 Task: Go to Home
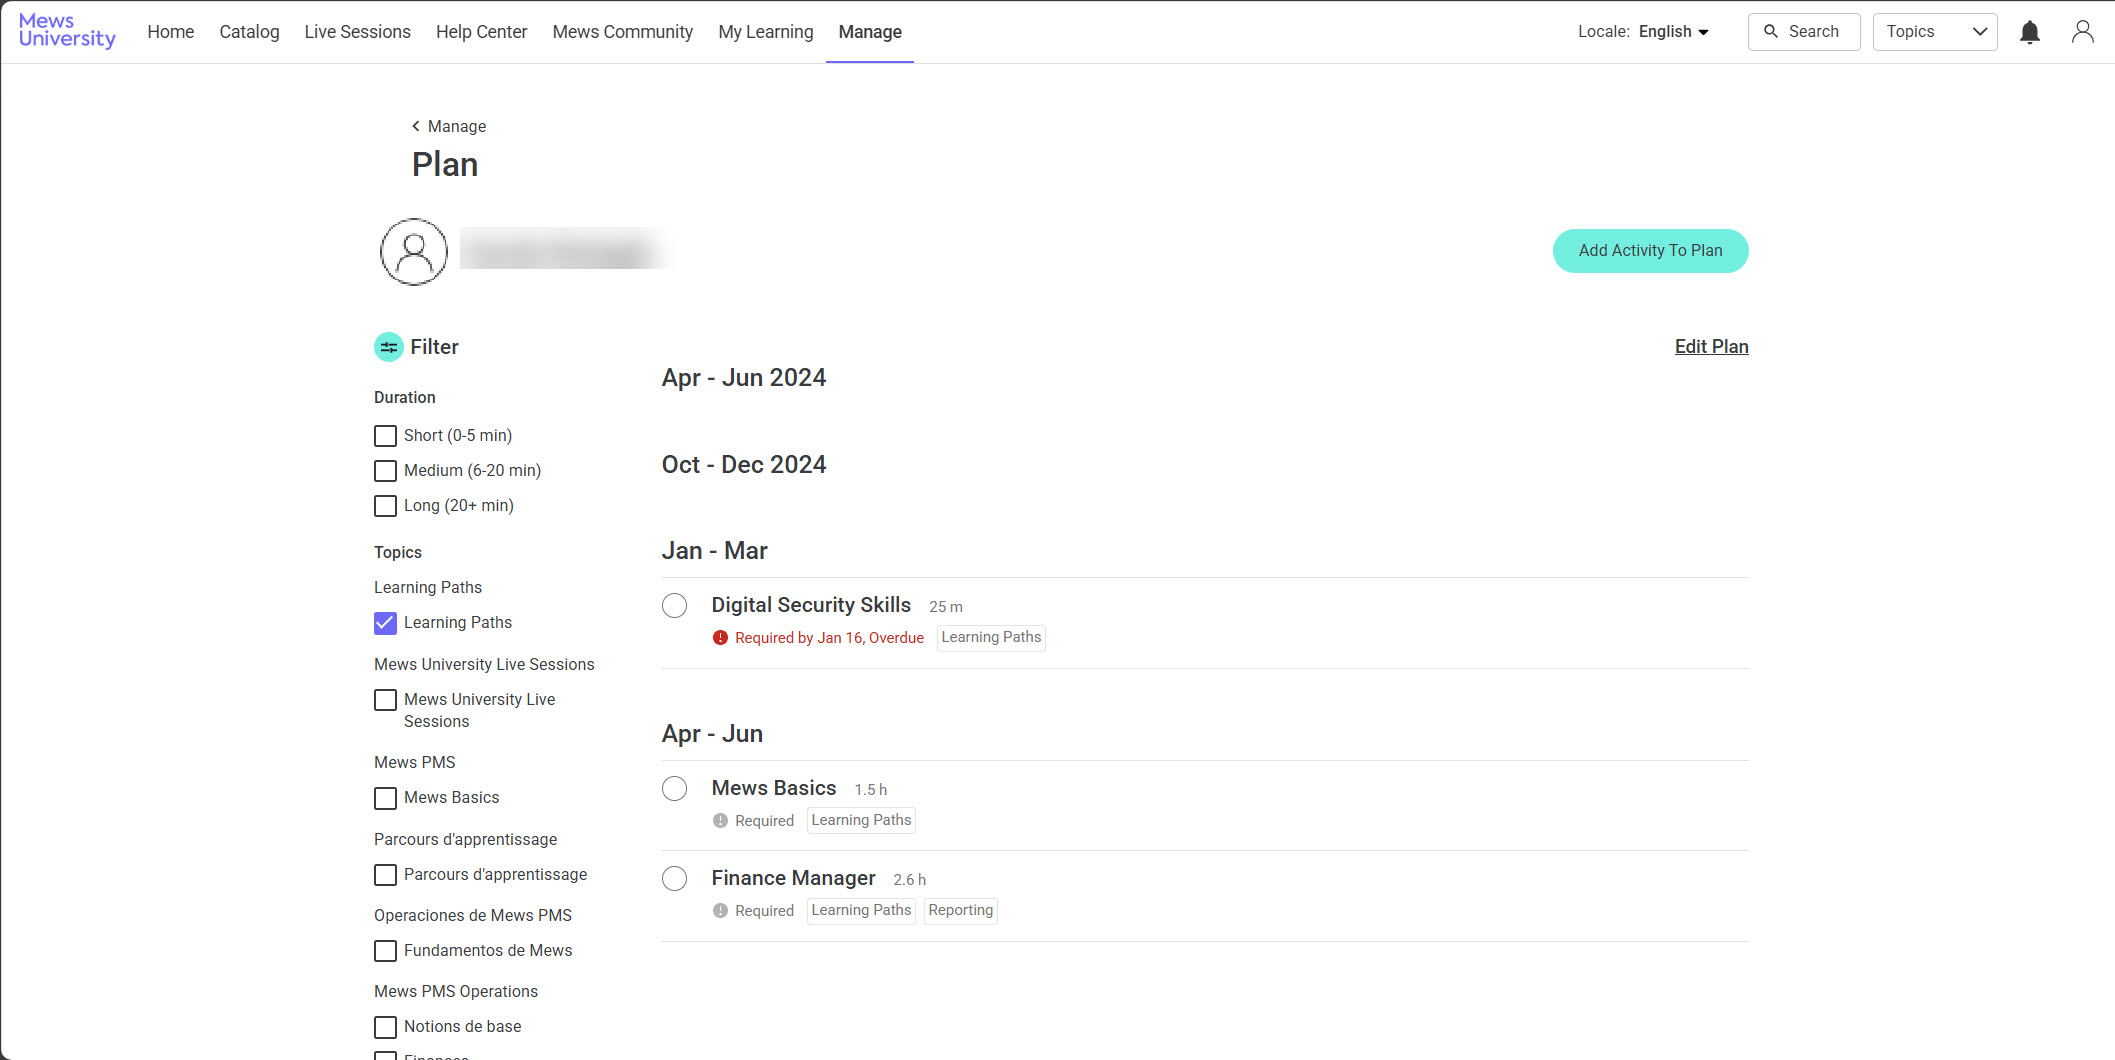tap(171, 32)
